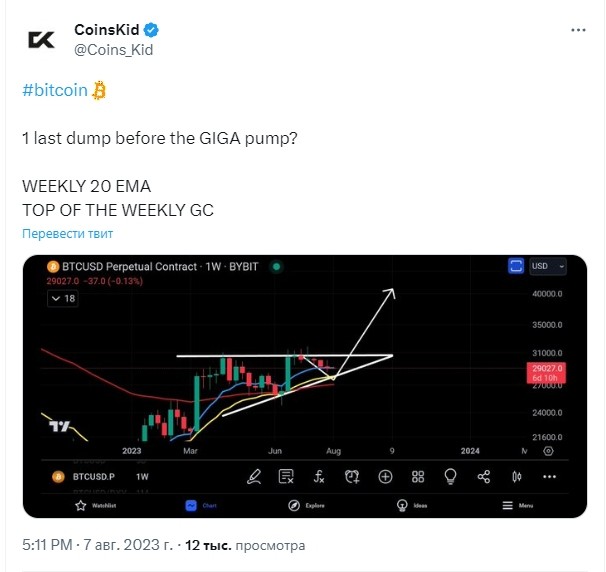Click the CoinsKid profile avatar logo

click(41, 40)
